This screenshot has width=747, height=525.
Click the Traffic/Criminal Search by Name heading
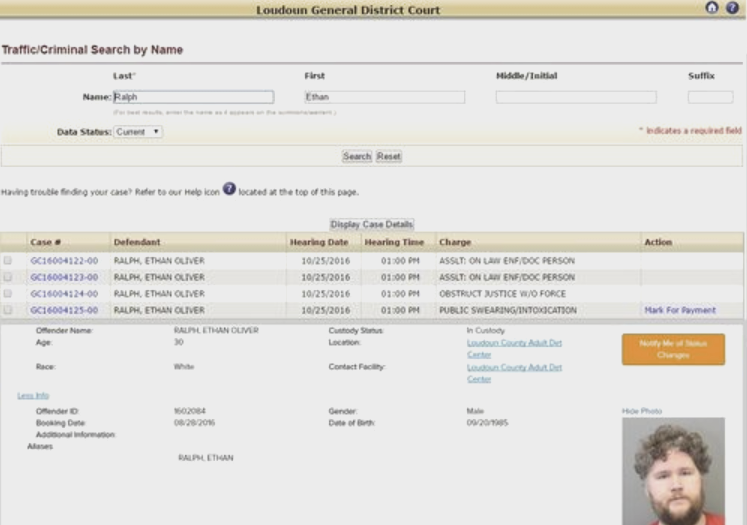(92, 50)
